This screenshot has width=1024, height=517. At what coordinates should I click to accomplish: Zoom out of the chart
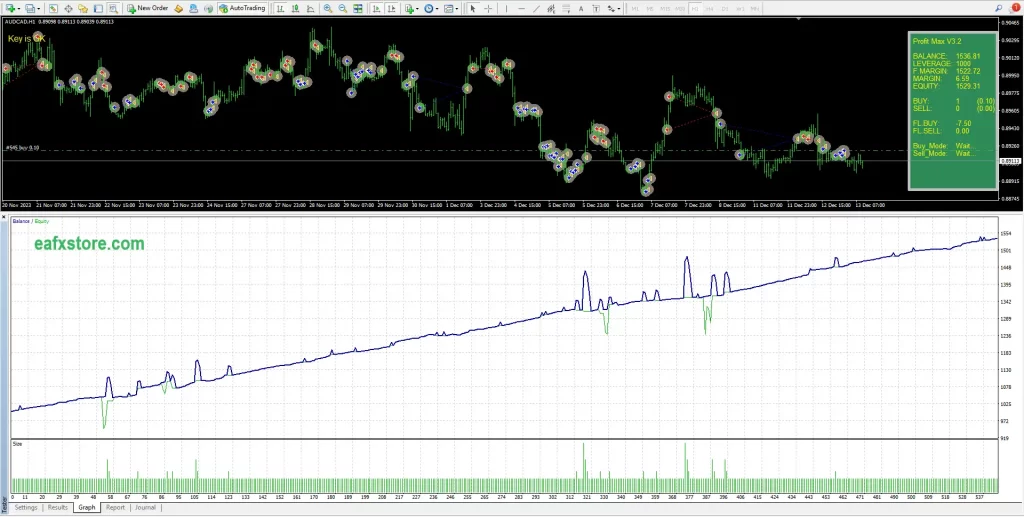point(343,7)
